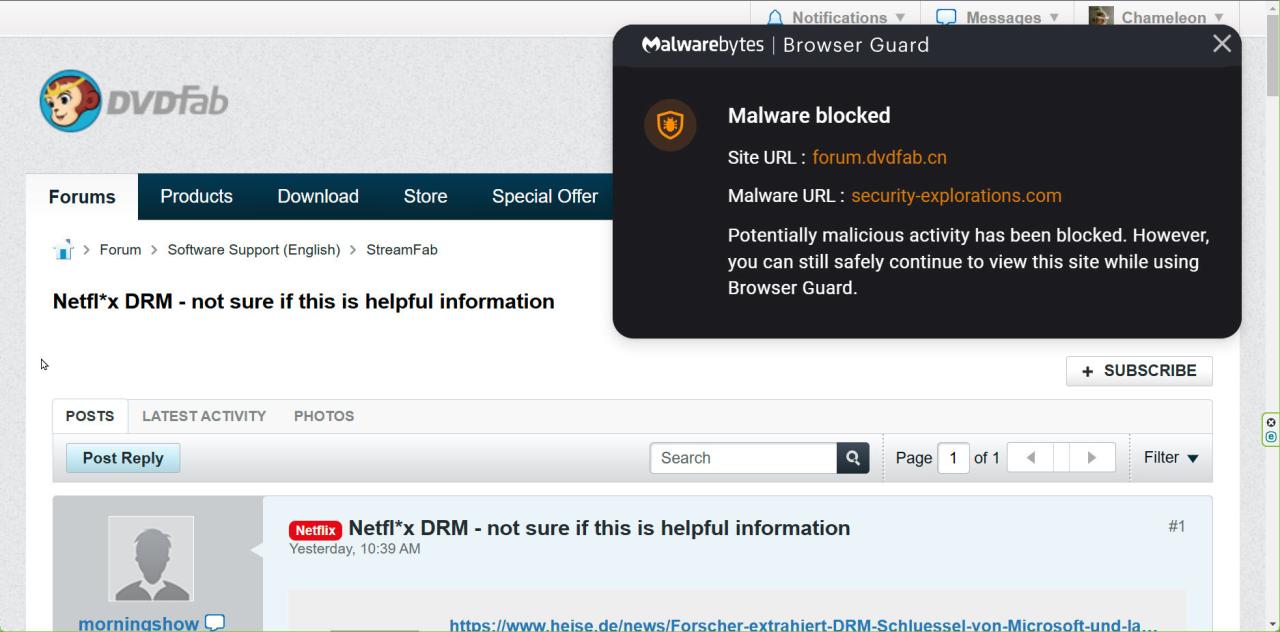Click the chat icon beside morningshow
1280x632 pixels.
(x=215, y=623)
